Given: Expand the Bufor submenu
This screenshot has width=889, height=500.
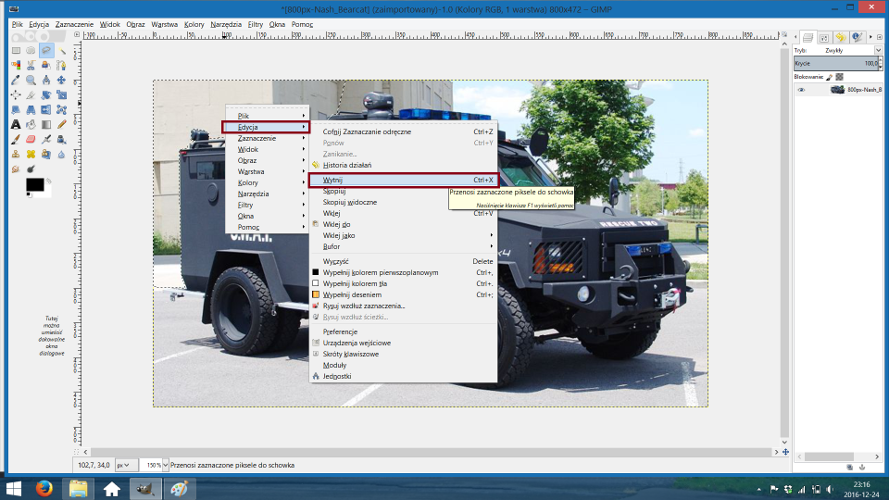Looking at the screenshot, I should (403, 247).
